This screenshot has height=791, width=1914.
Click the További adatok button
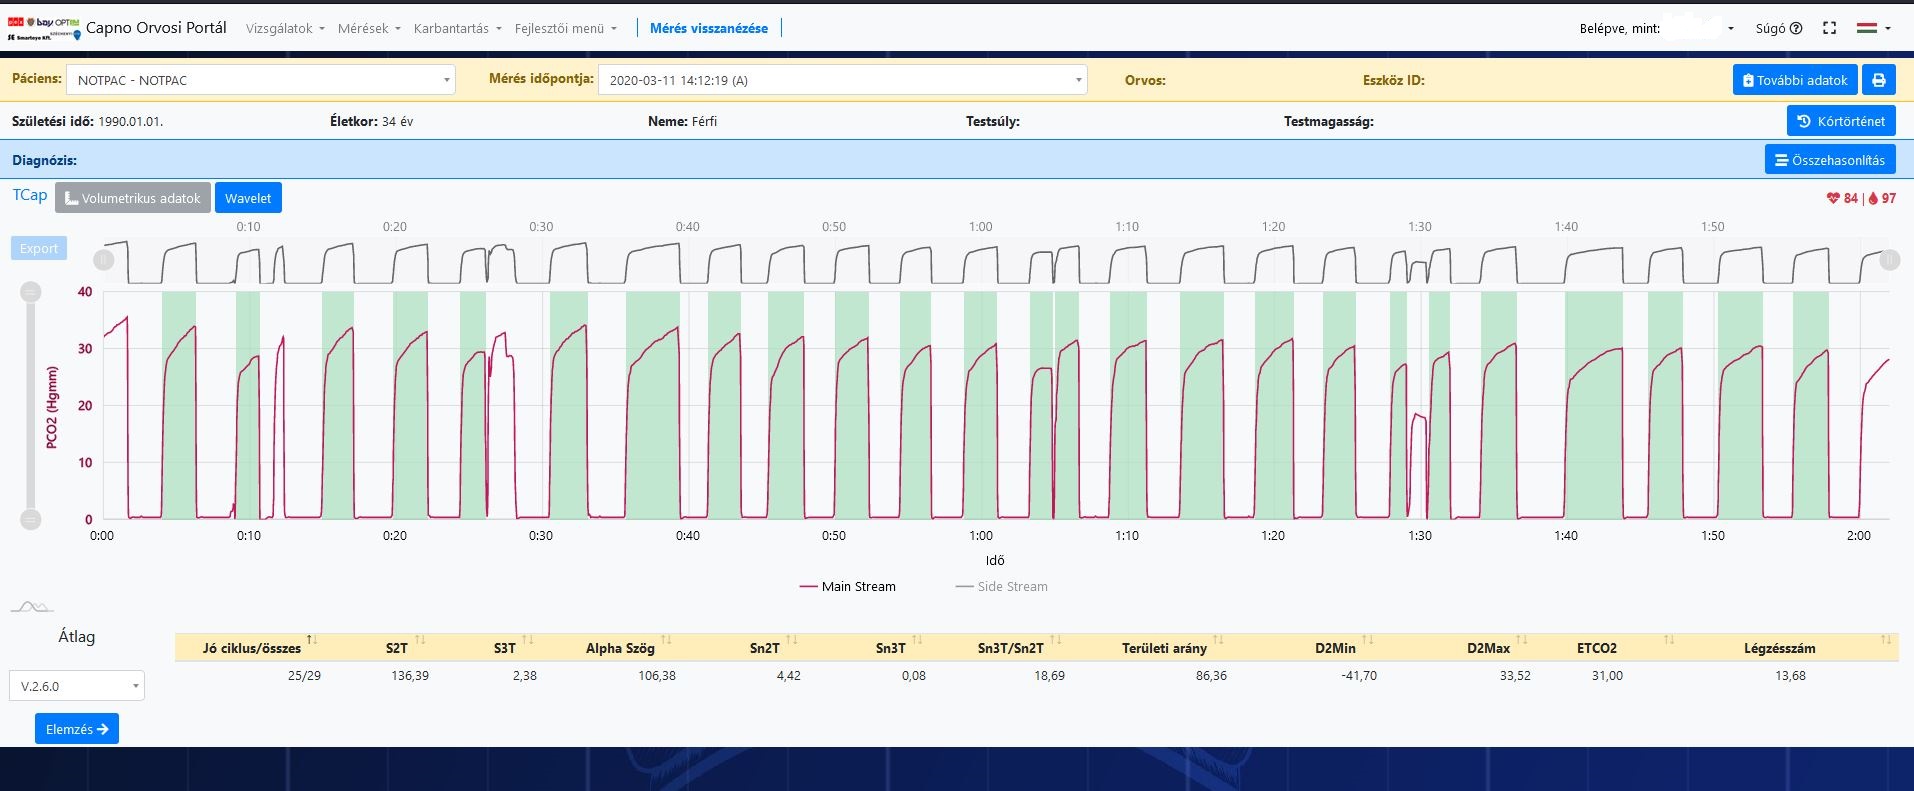(1794, 80)
